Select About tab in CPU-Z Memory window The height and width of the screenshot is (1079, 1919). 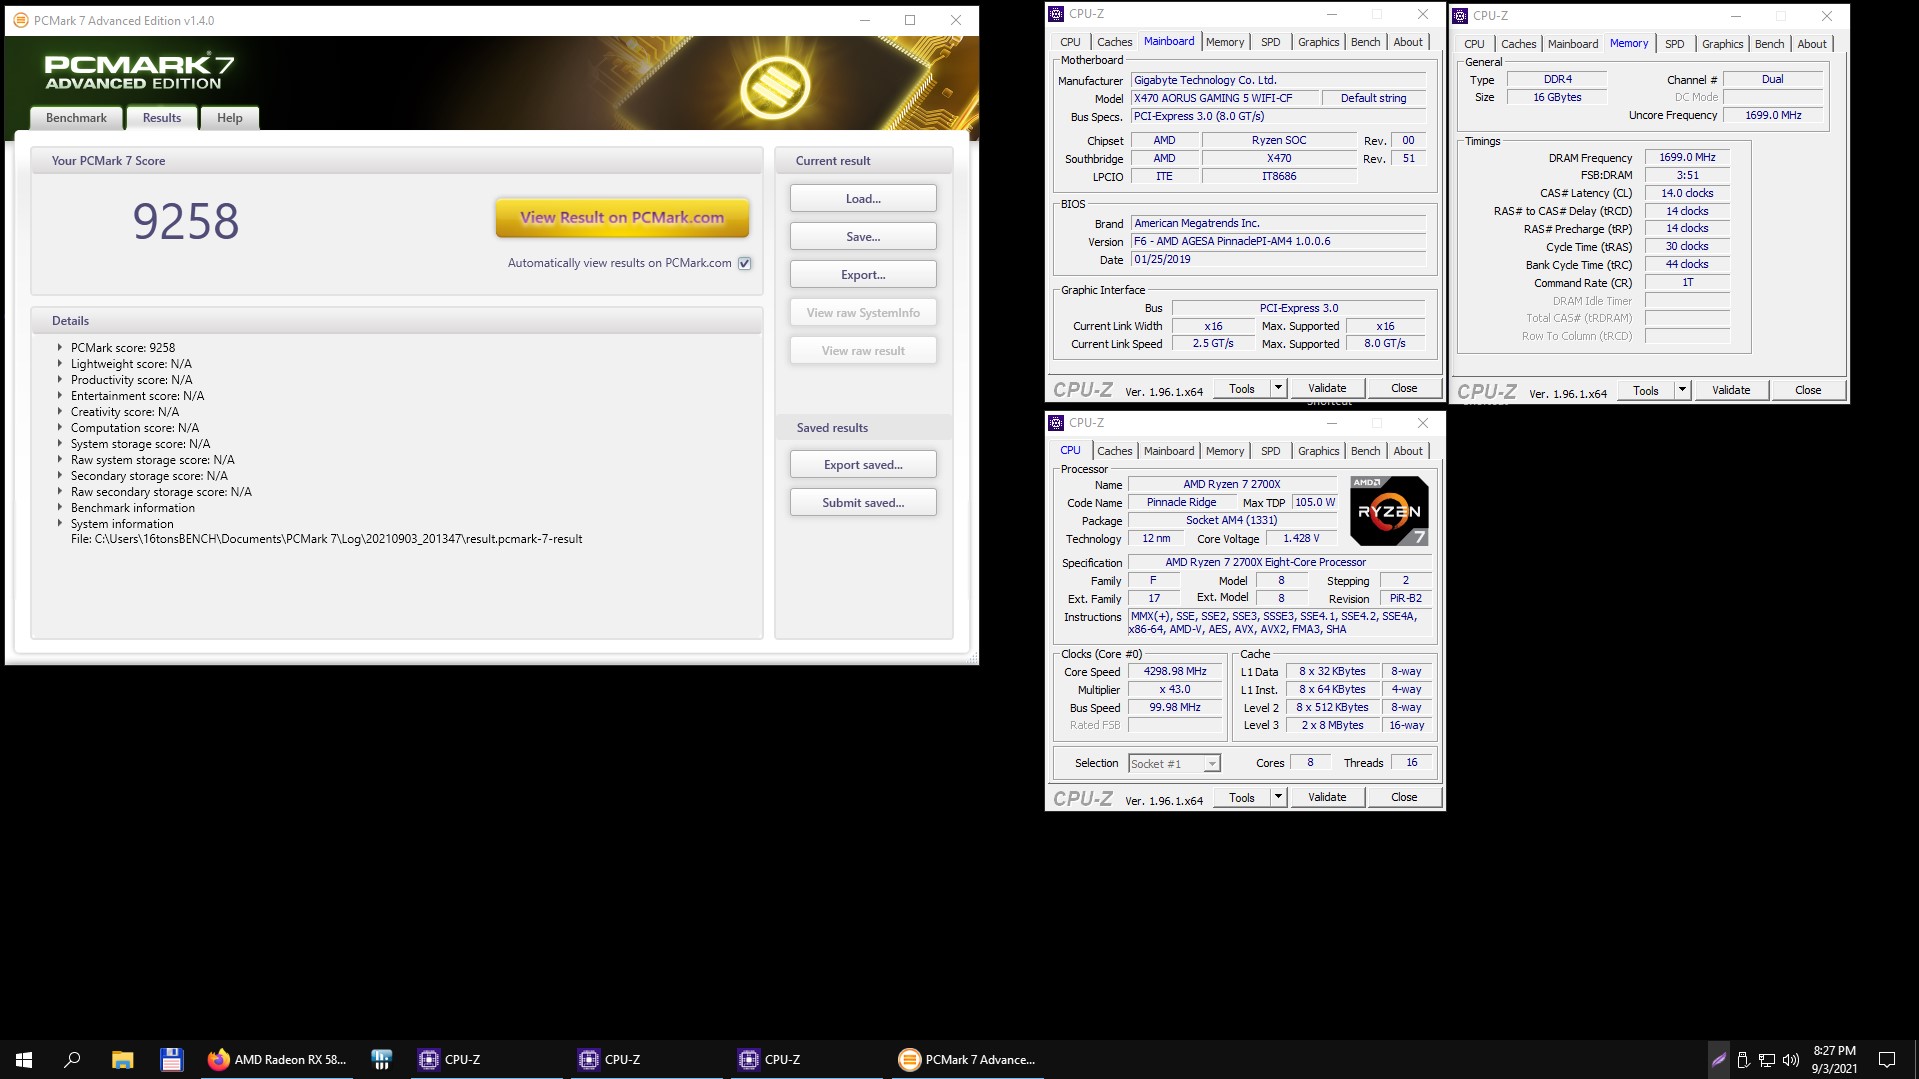tap(1812, 44)
